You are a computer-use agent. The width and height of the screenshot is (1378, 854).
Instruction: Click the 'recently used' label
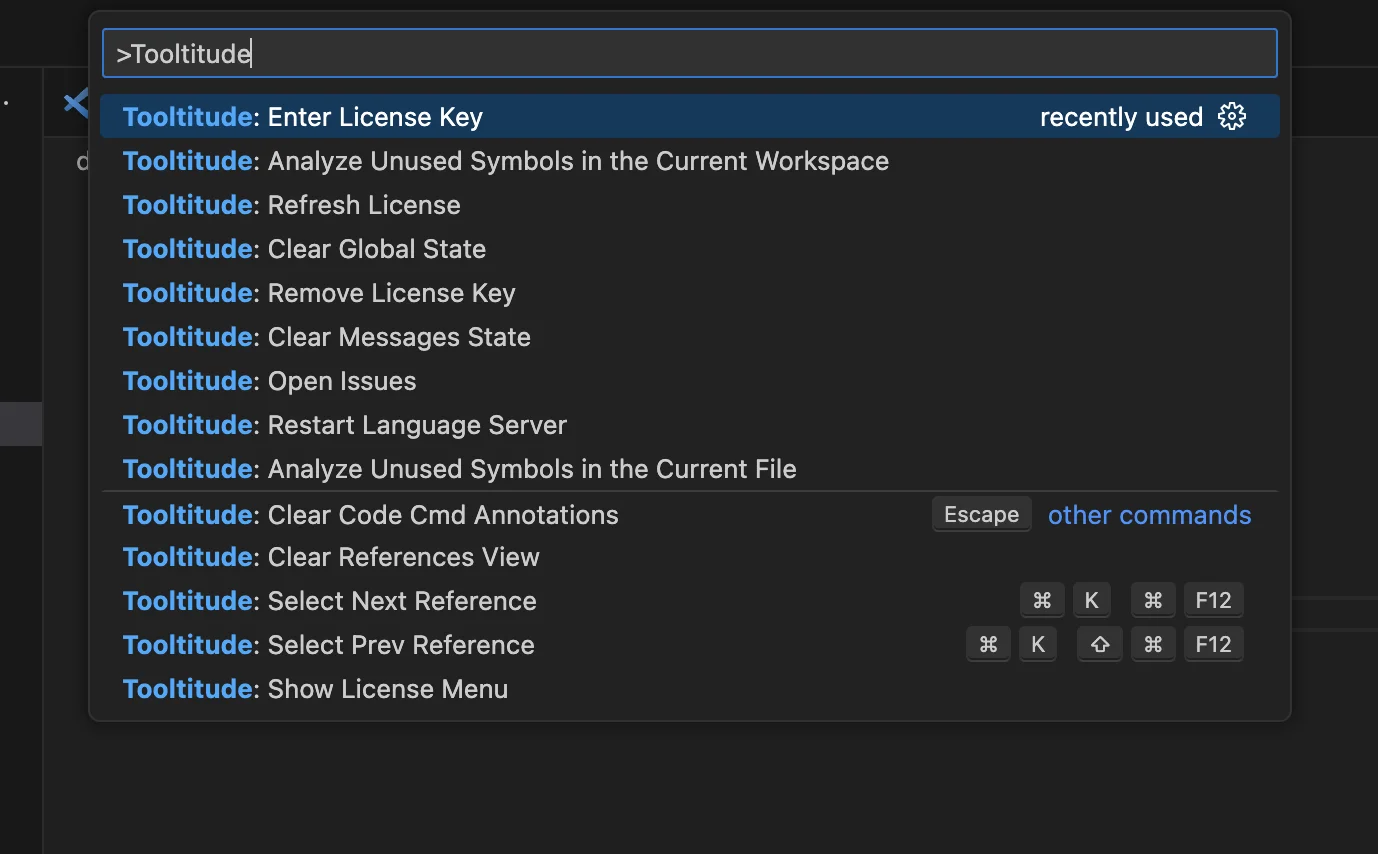(1121, 117)
